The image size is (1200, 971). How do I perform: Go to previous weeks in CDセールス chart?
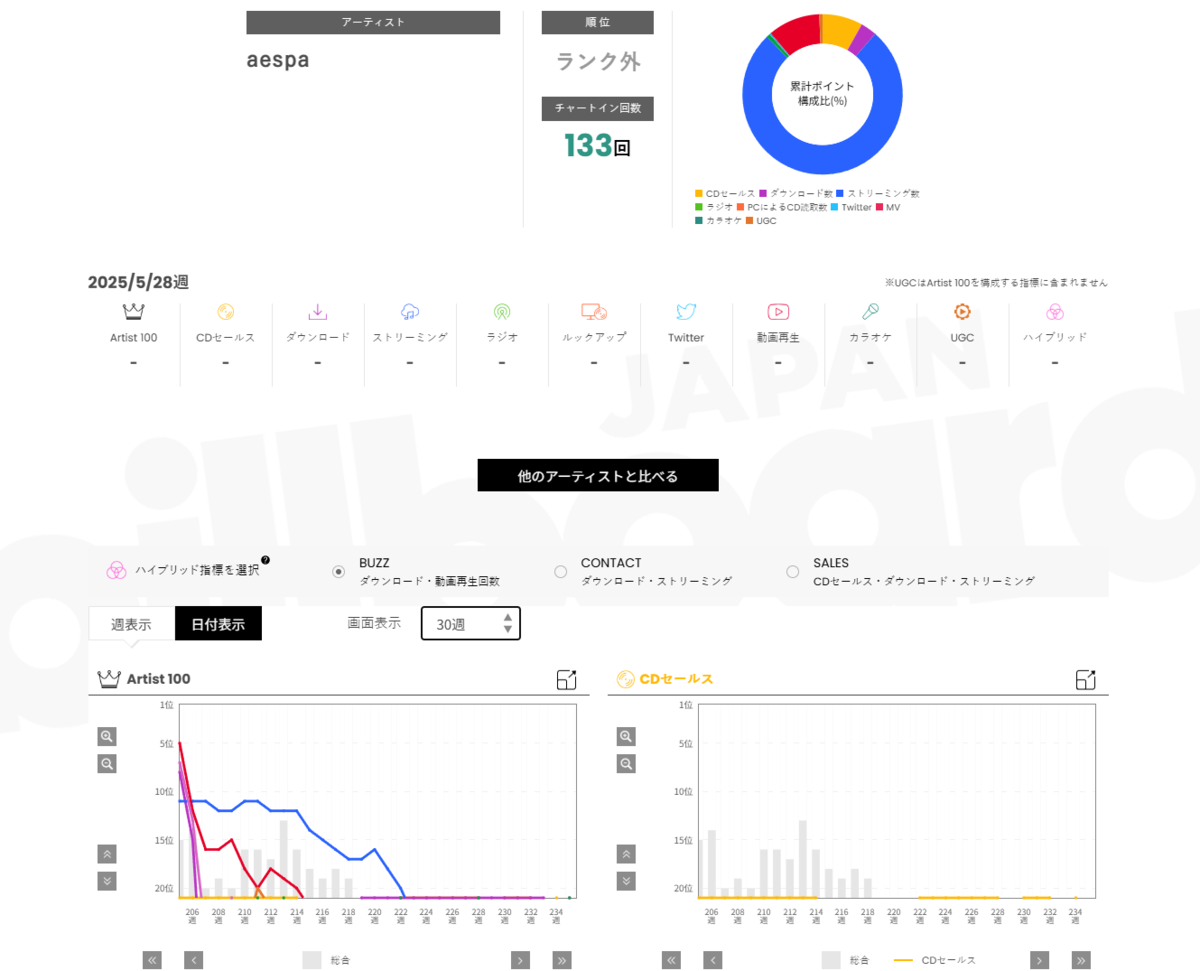point(713,960)
